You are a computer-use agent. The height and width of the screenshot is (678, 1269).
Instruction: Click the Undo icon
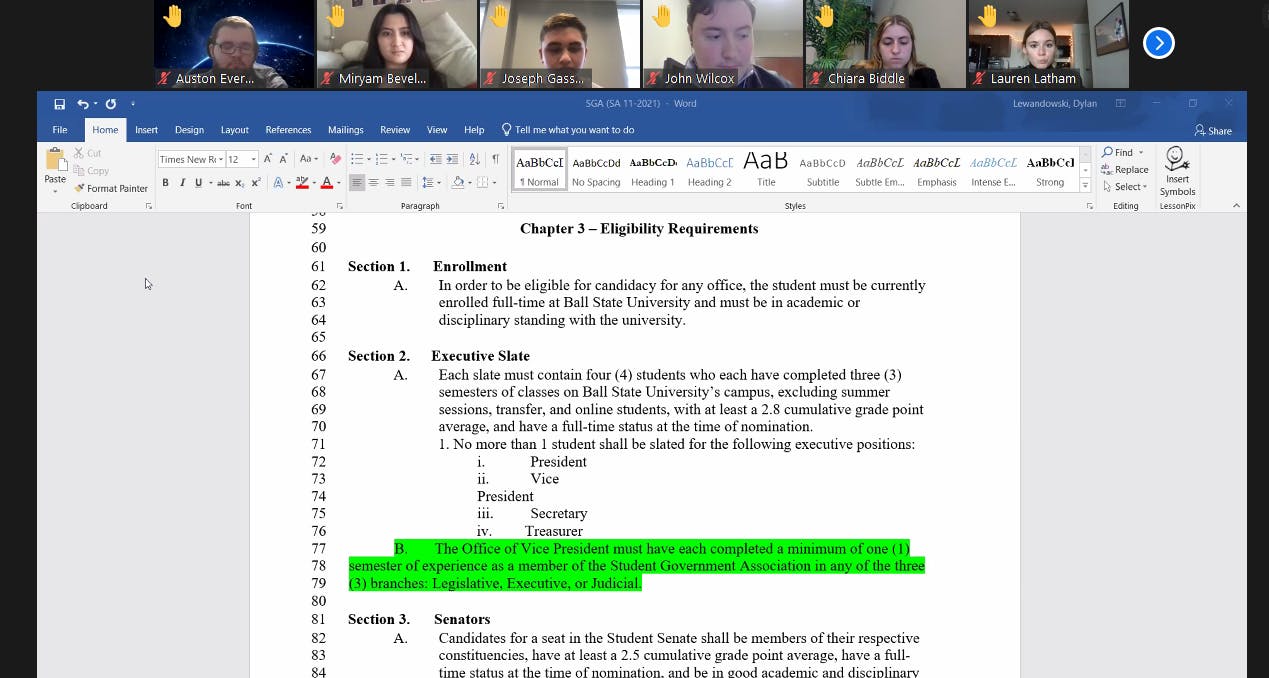pos(82,103)
